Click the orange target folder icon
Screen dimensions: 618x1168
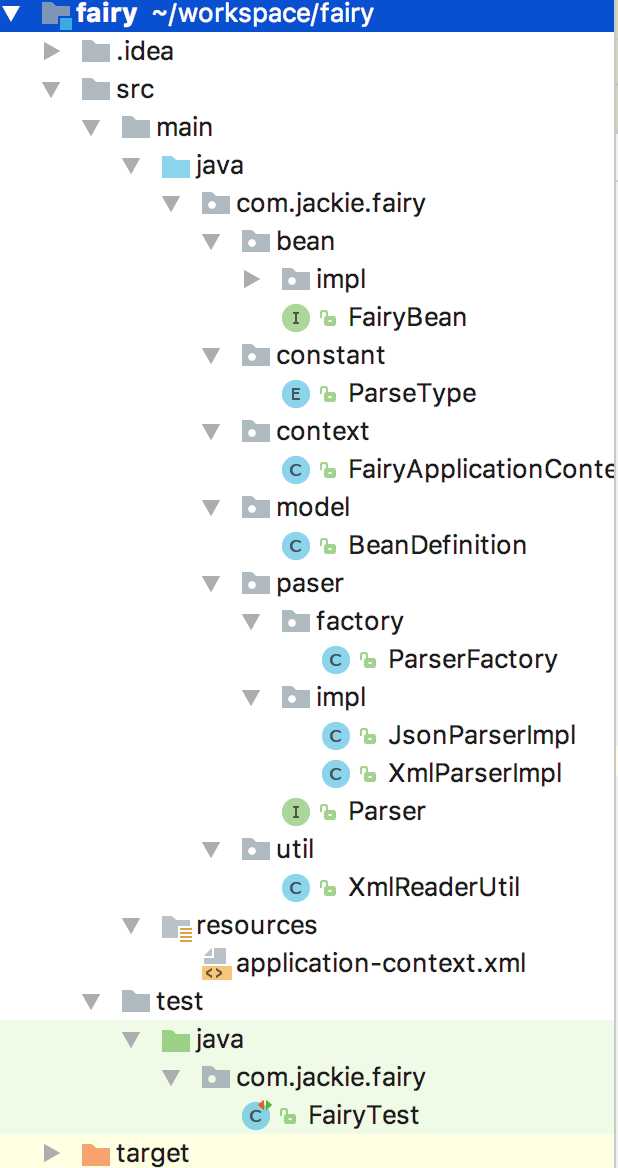click(x=95, y=1154)
